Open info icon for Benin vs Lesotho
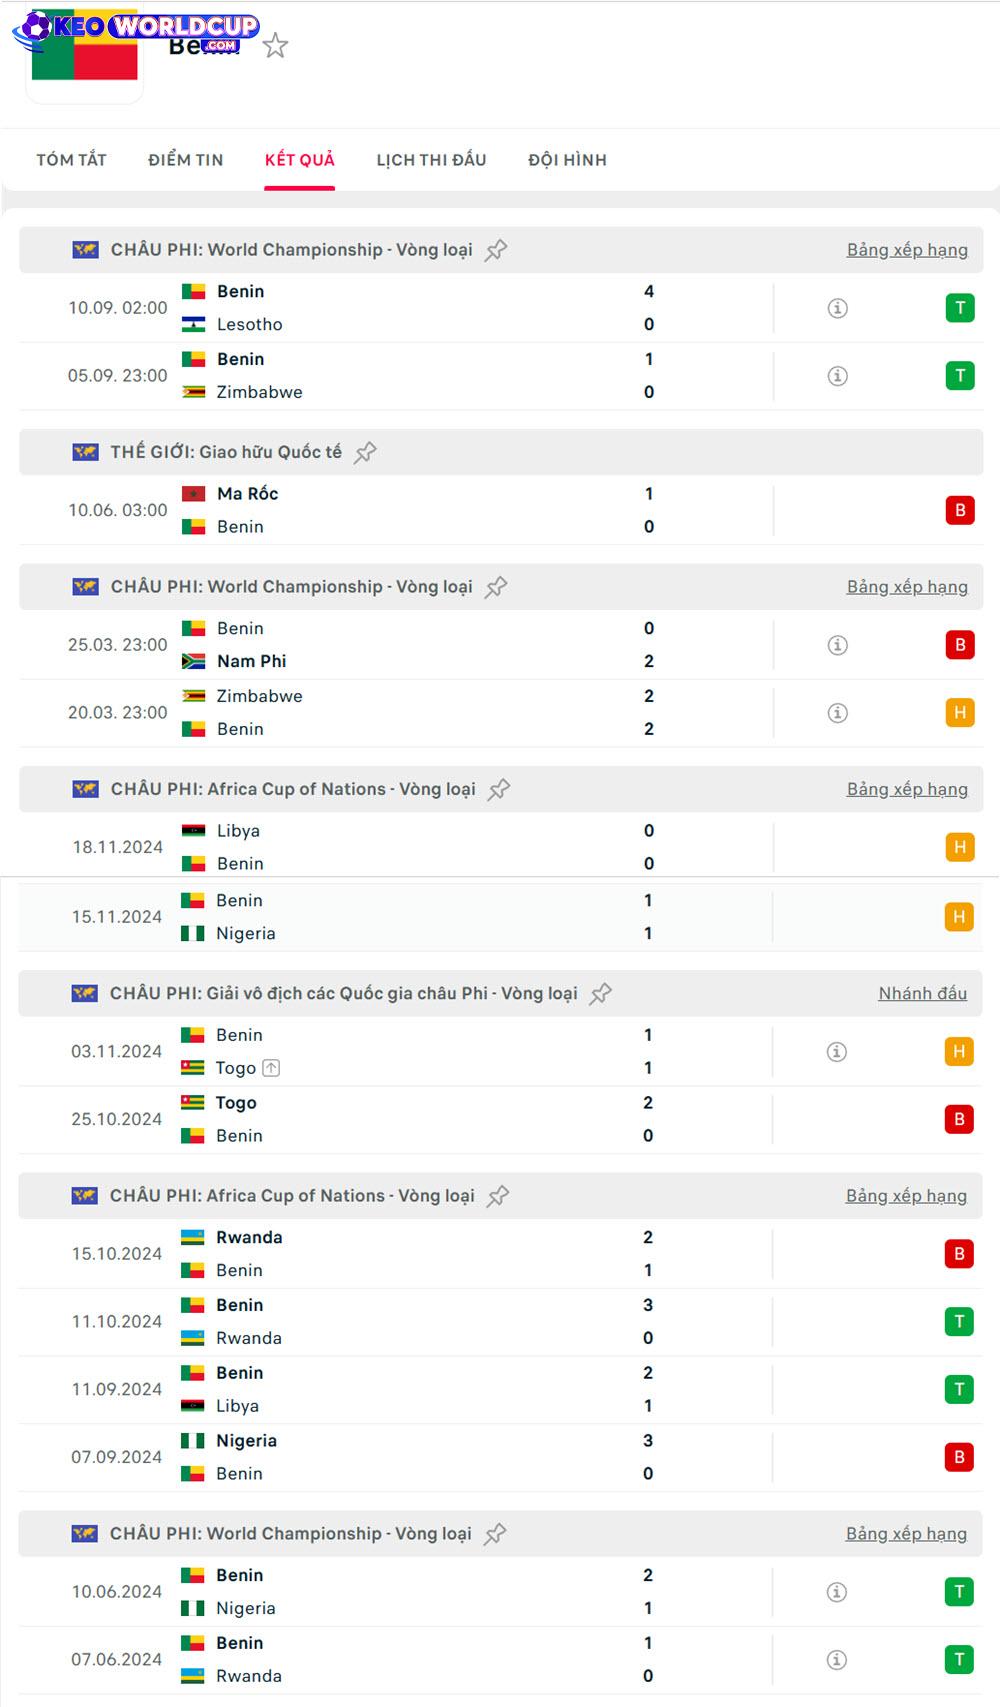The height and width of the screenshot is (1707, 1000). pyautogui.click(x=838, y=308)
